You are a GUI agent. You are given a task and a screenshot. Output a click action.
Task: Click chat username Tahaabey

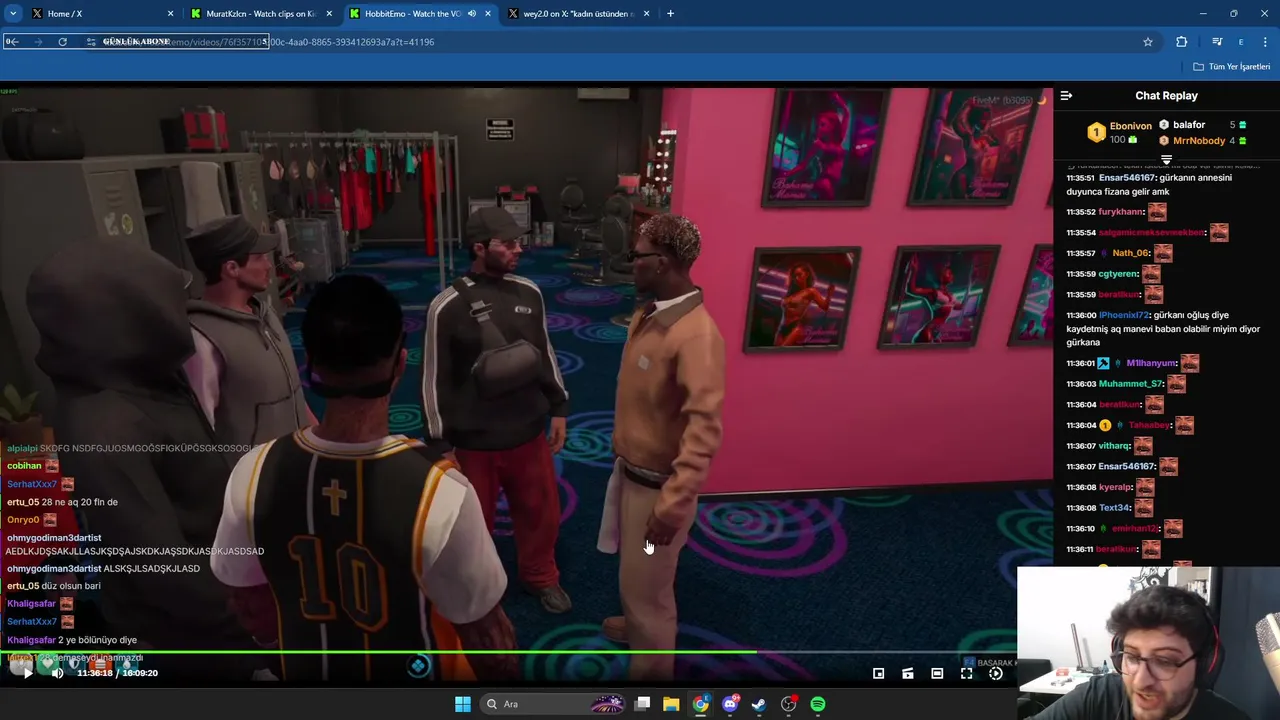pyautogui.click(x=1149, y=425)
